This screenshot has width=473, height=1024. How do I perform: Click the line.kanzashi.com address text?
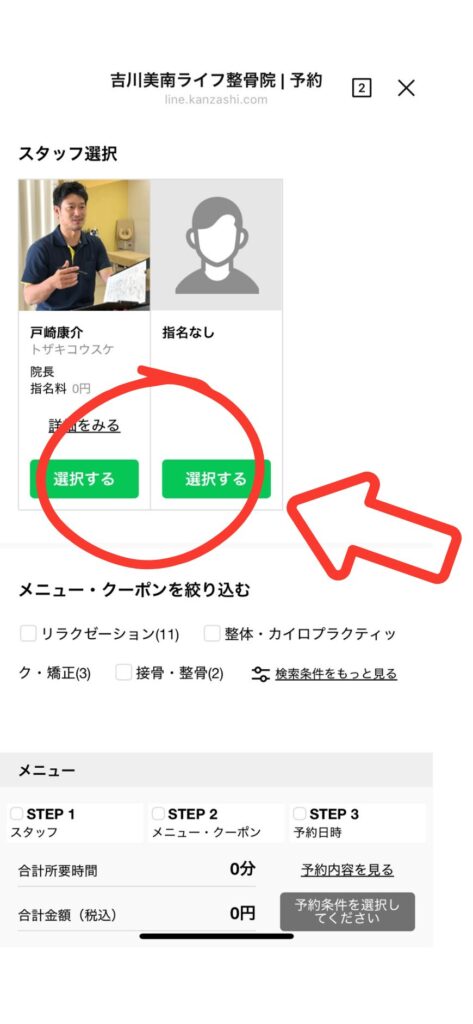pyautogui.click(x=216, y=100)
